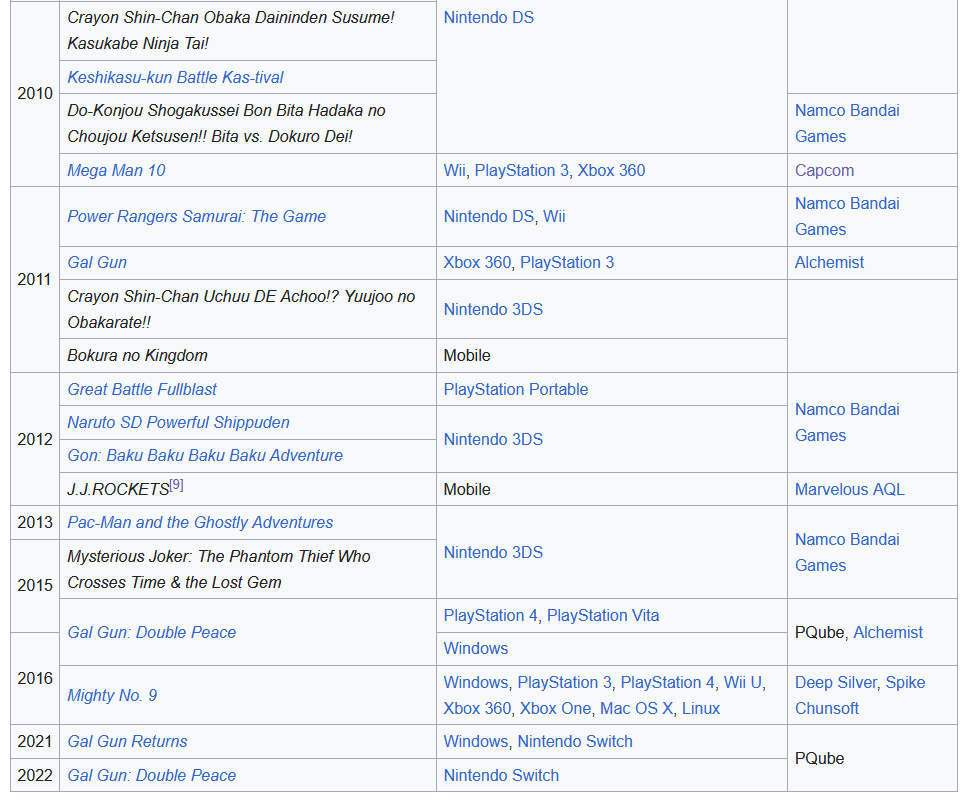Click Windows in the Mighty No. 9 row
Screen dimensions: 970x802
point(476,682)
